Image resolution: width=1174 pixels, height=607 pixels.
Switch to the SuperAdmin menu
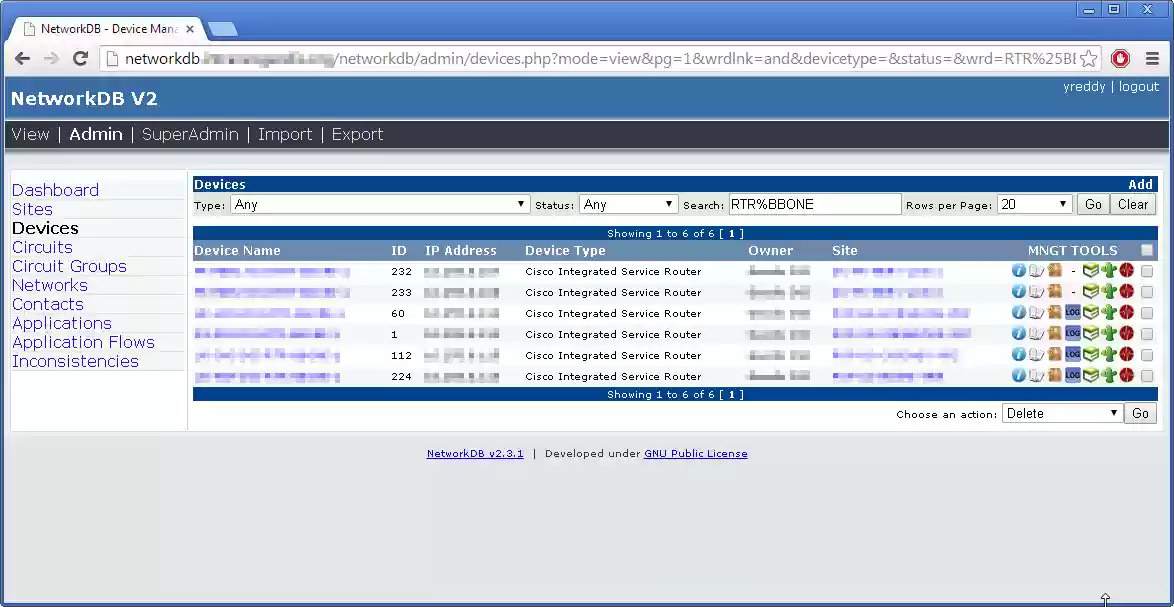(x=190, y=134)
